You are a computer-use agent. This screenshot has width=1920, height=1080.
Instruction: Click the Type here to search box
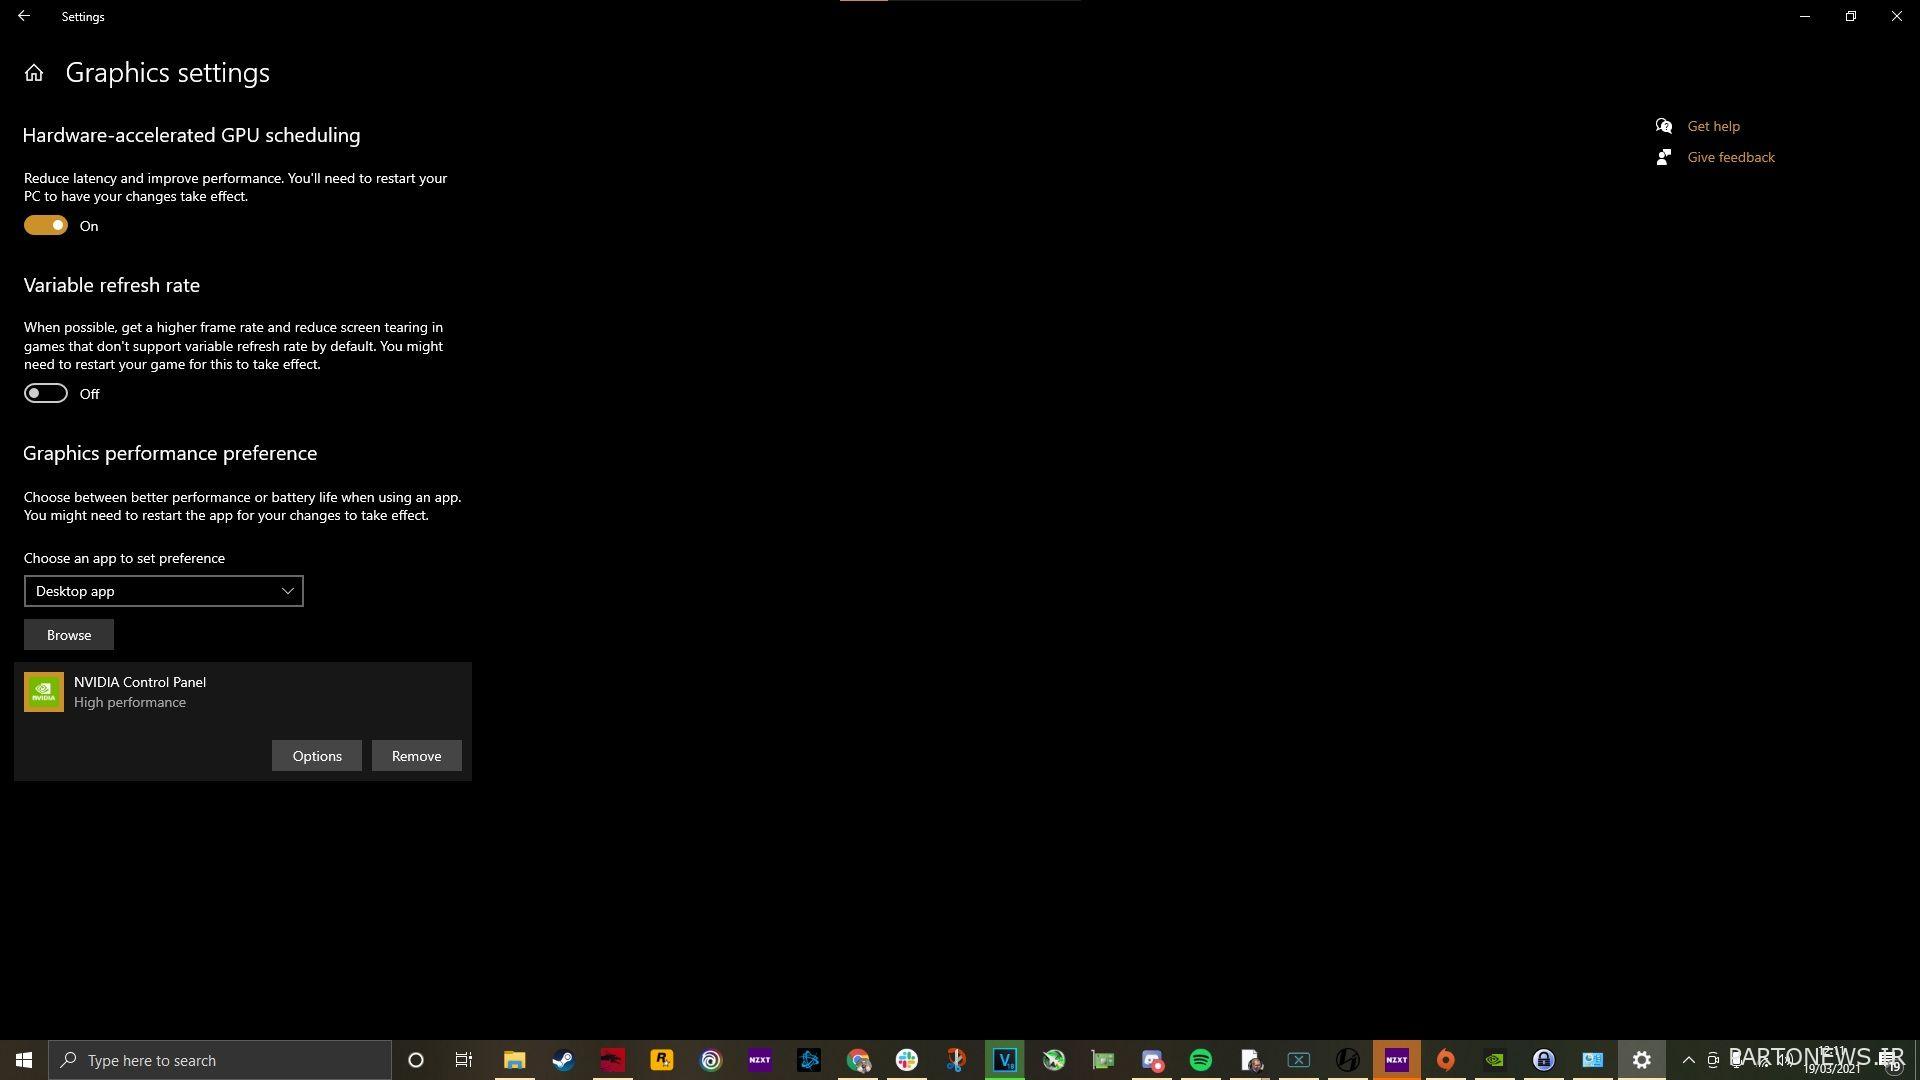[x=220, y=1060]
